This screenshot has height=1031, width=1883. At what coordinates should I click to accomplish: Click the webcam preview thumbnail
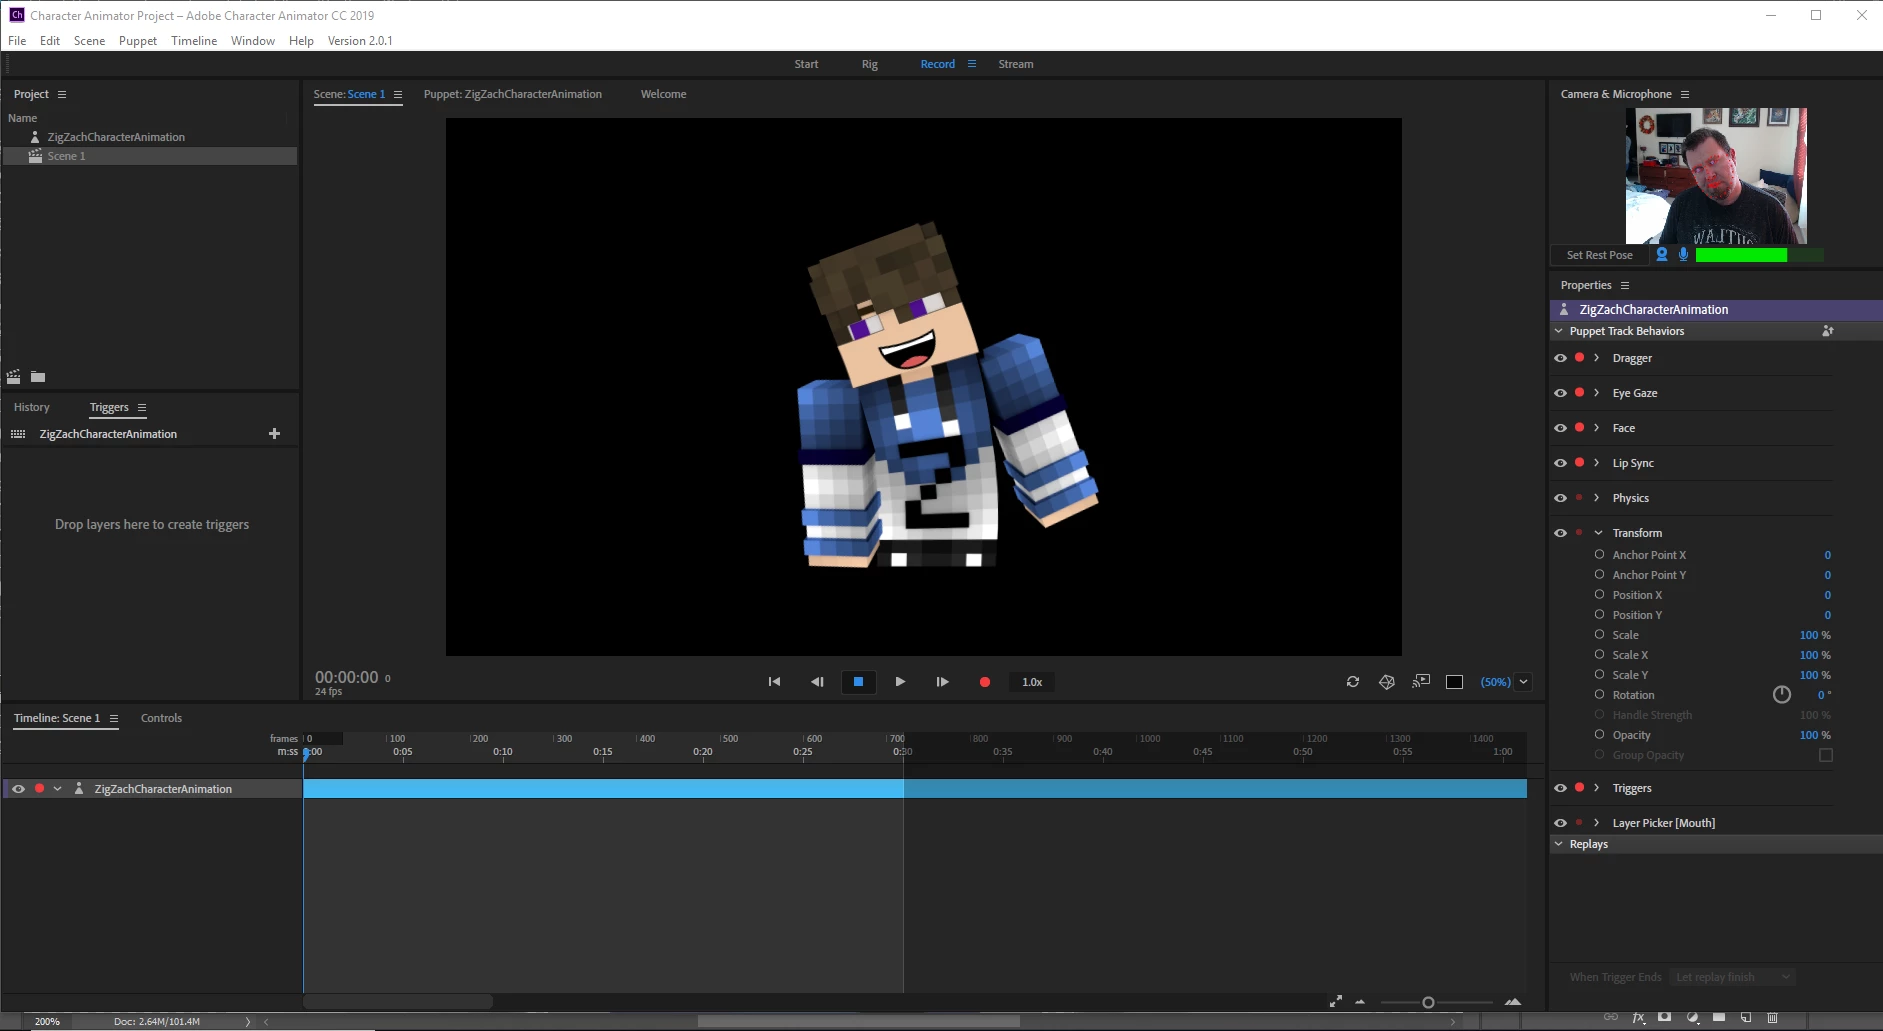click(1716, 176)
